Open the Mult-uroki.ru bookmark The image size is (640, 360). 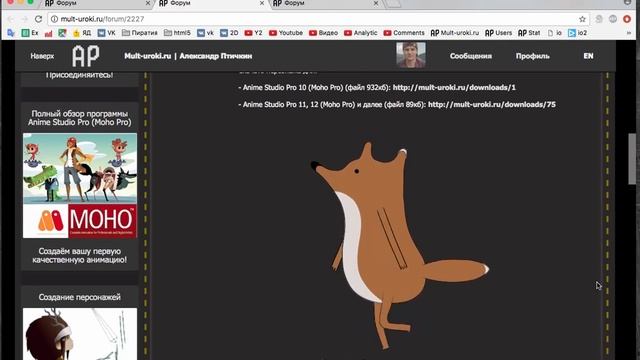455,33
